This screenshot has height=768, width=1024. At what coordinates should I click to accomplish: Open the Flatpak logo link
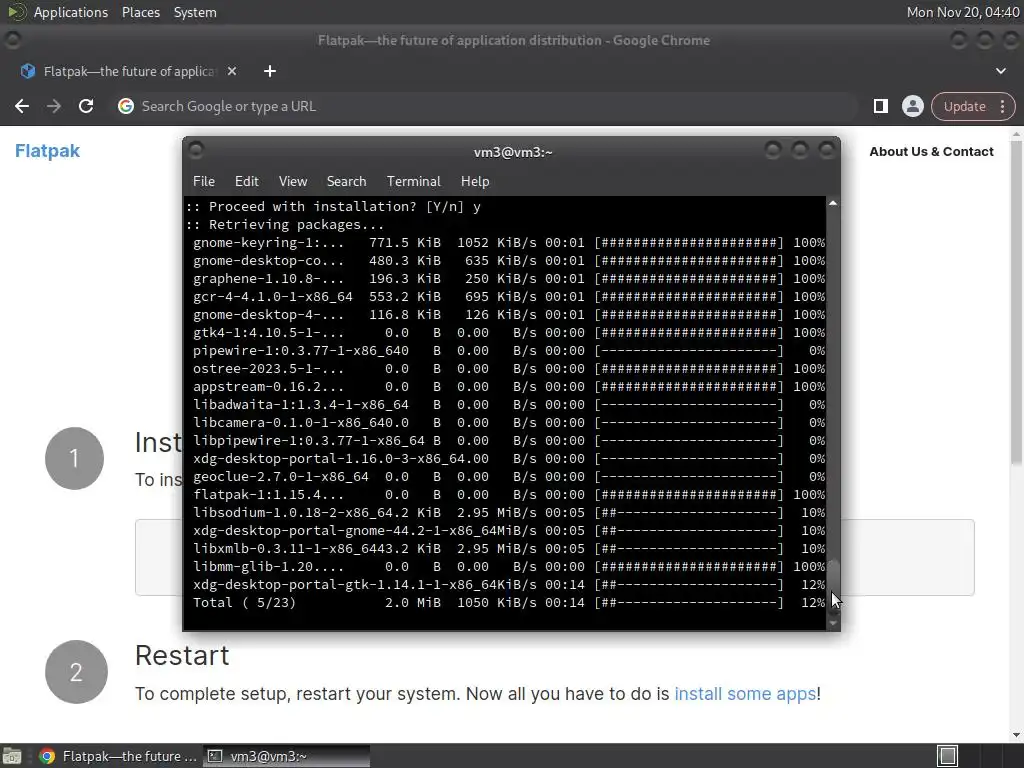click(47, 151)
